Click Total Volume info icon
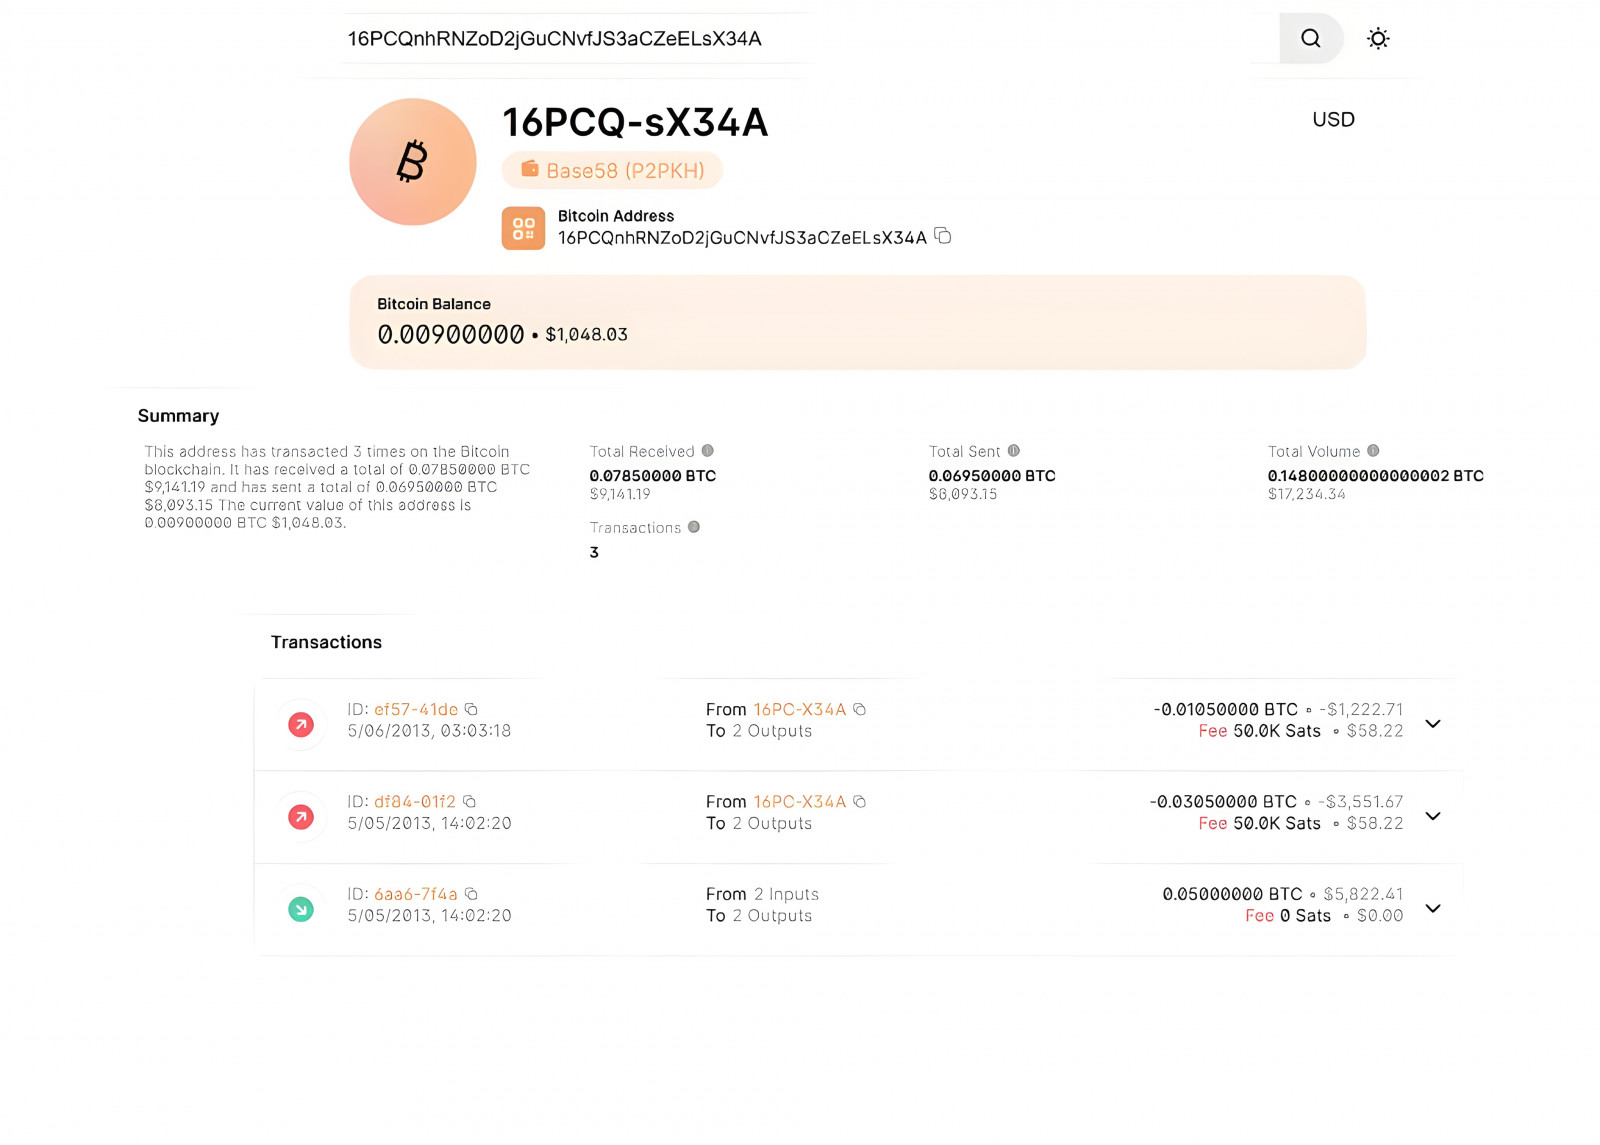Viewport: 1600px width, 1145px height. [1373, 451]
